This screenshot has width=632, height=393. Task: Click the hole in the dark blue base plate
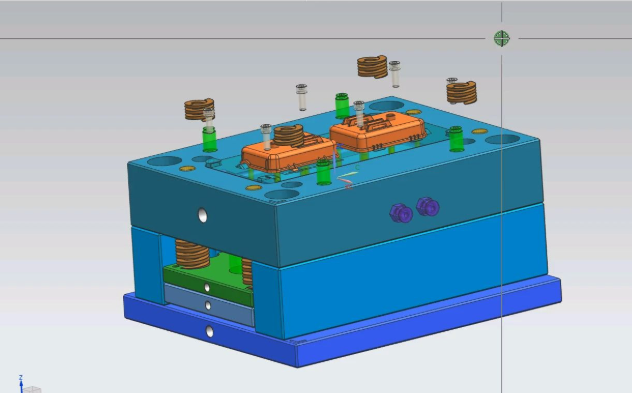210,332
